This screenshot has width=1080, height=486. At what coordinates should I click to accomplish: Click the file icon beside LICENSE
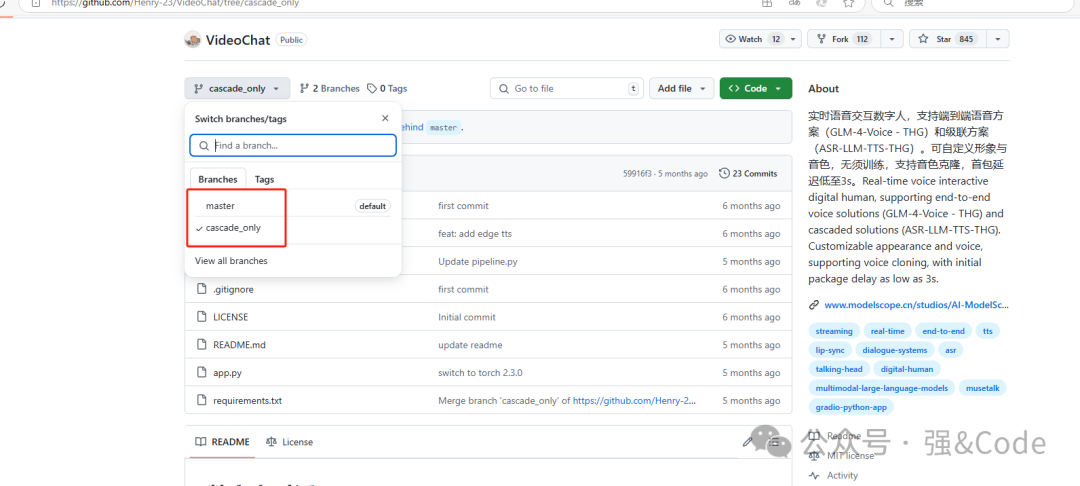(202, 317)
